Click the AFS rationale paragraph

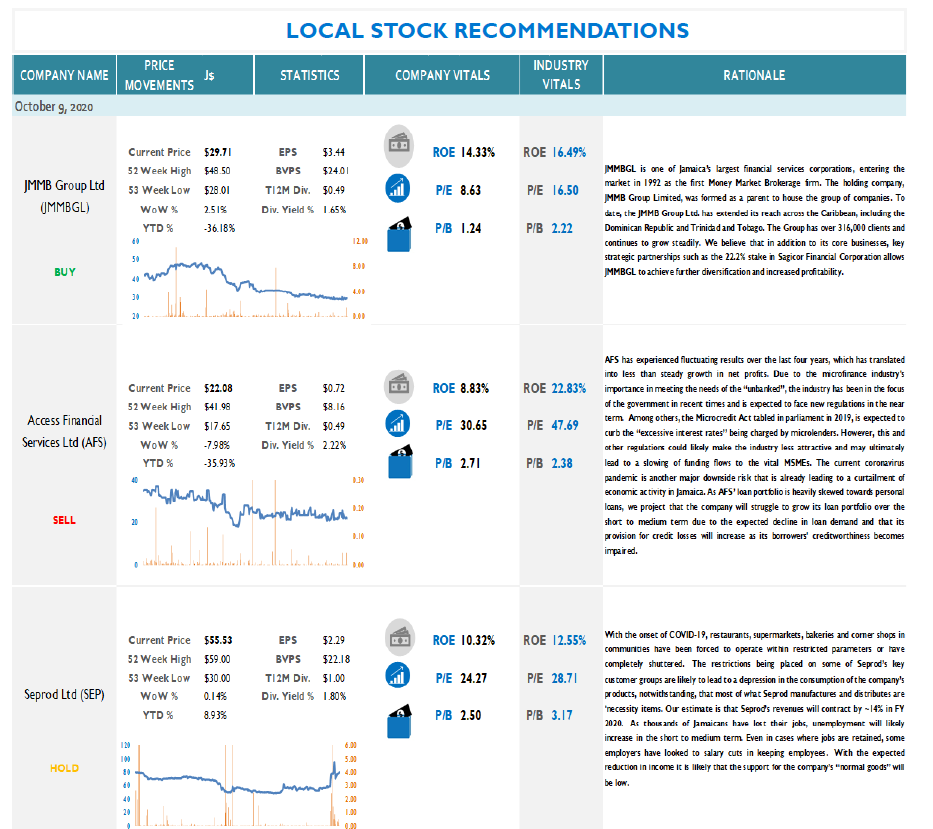(754, 455)
